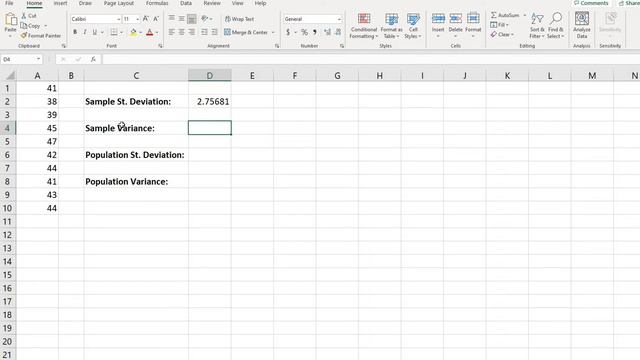Viewport: 640px width, 360px height.
Task: Switch to the Review tab
Action: coord(212,3)
